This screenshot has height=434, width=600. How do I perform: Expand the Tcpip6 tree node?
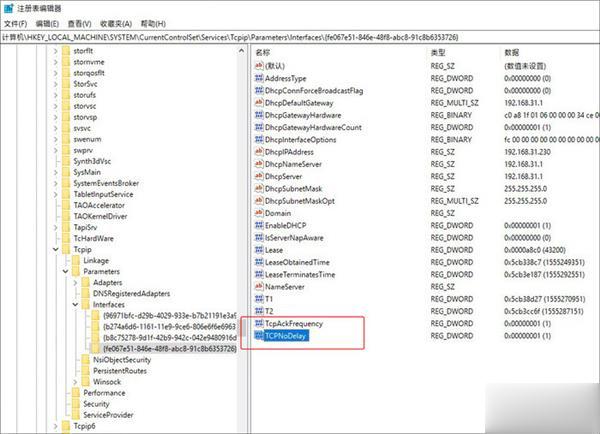[x=56, y=426]
